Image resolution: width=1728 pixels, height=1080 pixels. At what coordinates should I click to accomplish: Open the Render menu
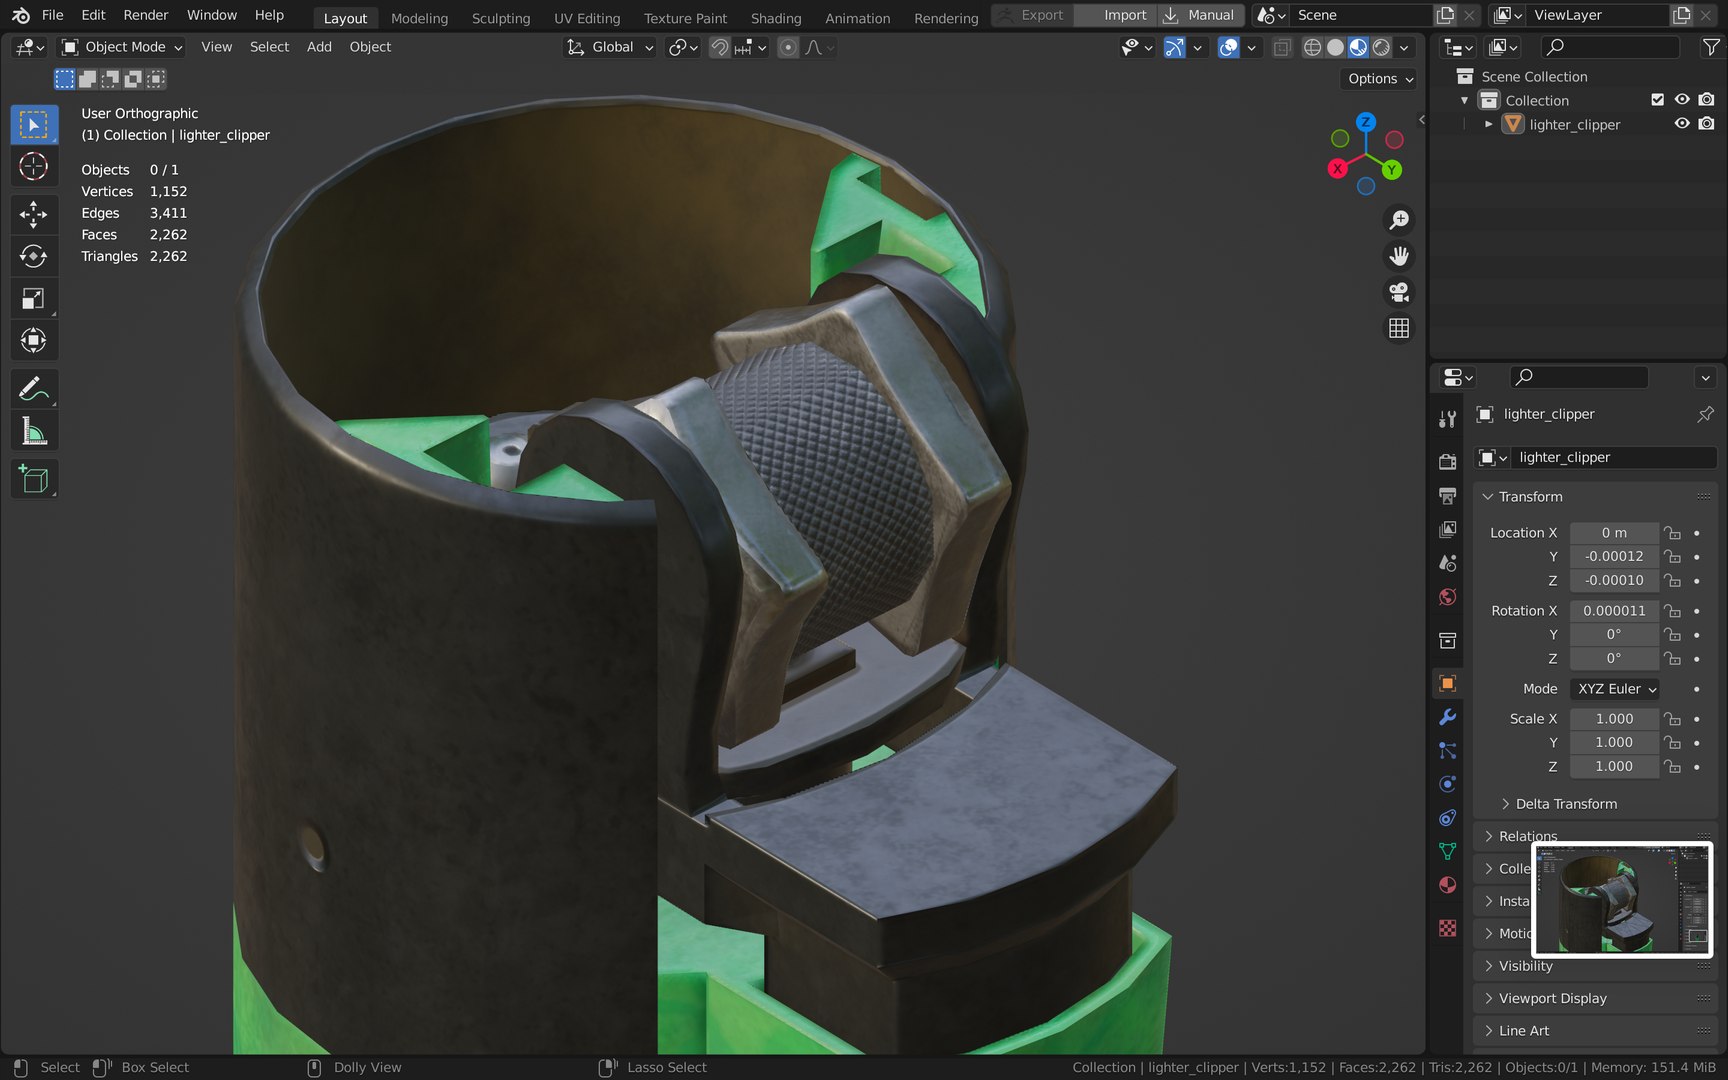point(146,15)
